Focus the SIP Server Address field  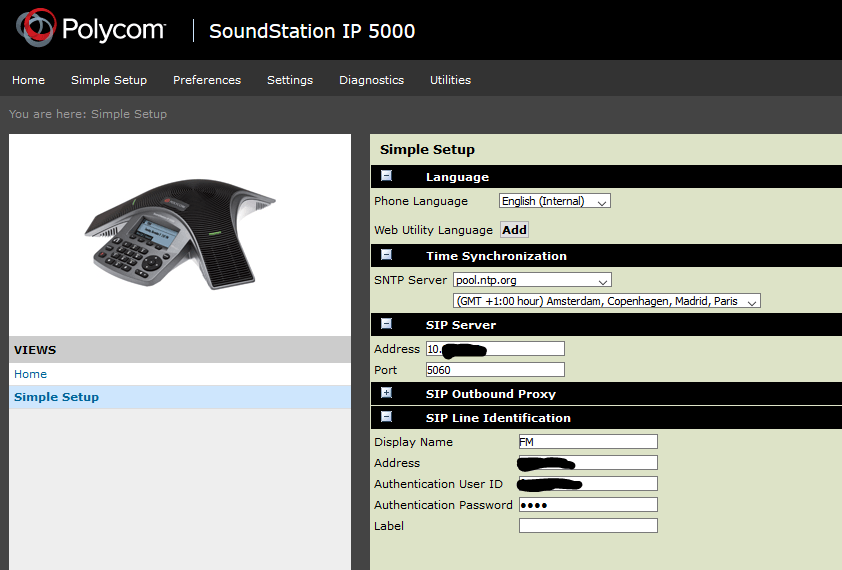click(x=495, y=349)
